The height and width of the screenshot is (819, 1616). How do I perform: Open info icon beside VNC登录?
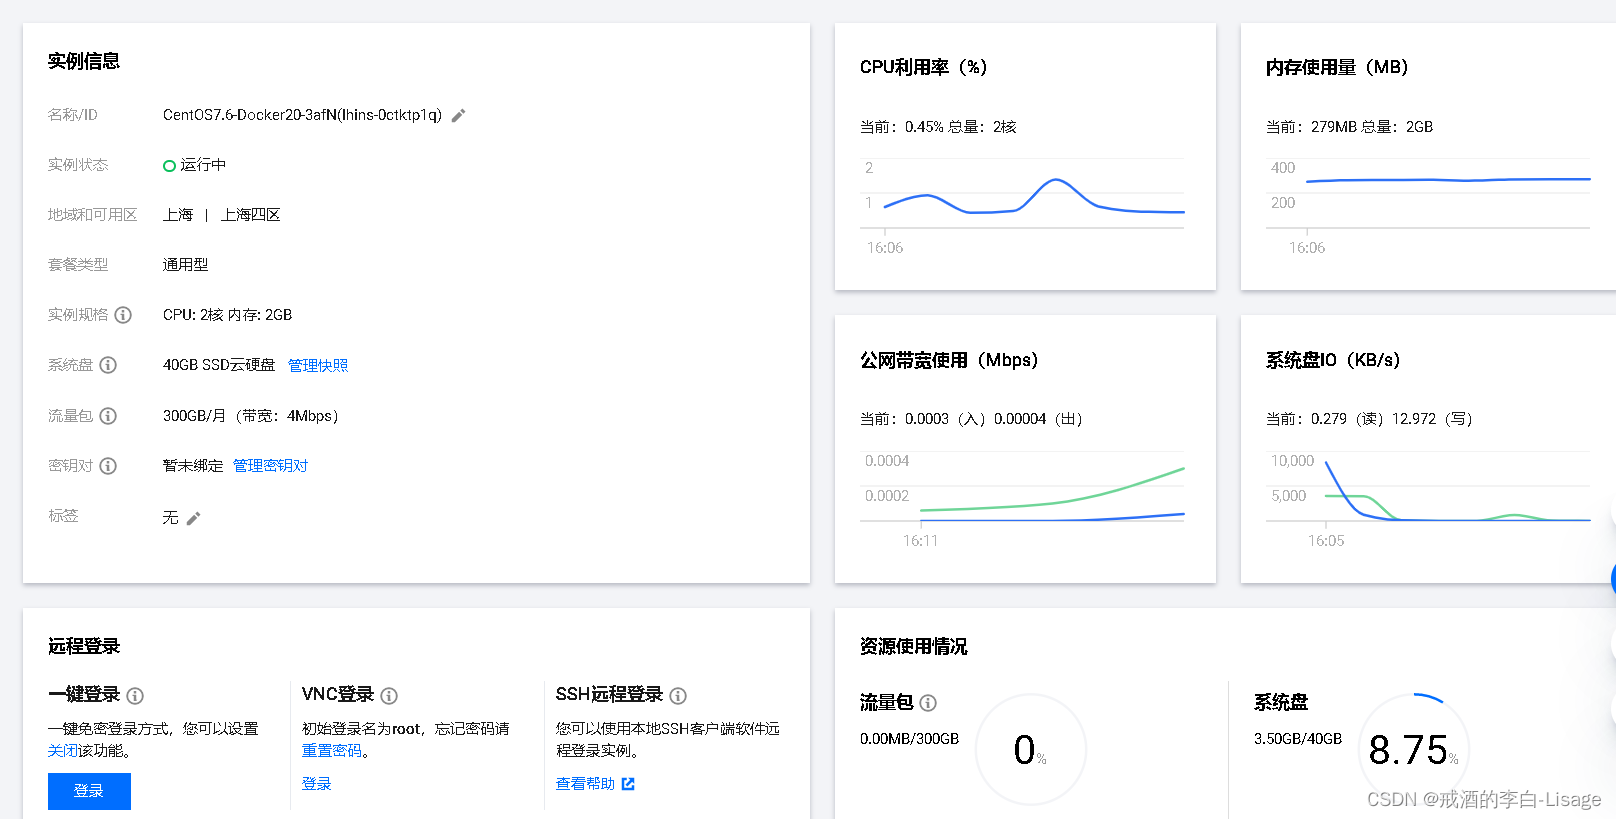tap(389, 696)
